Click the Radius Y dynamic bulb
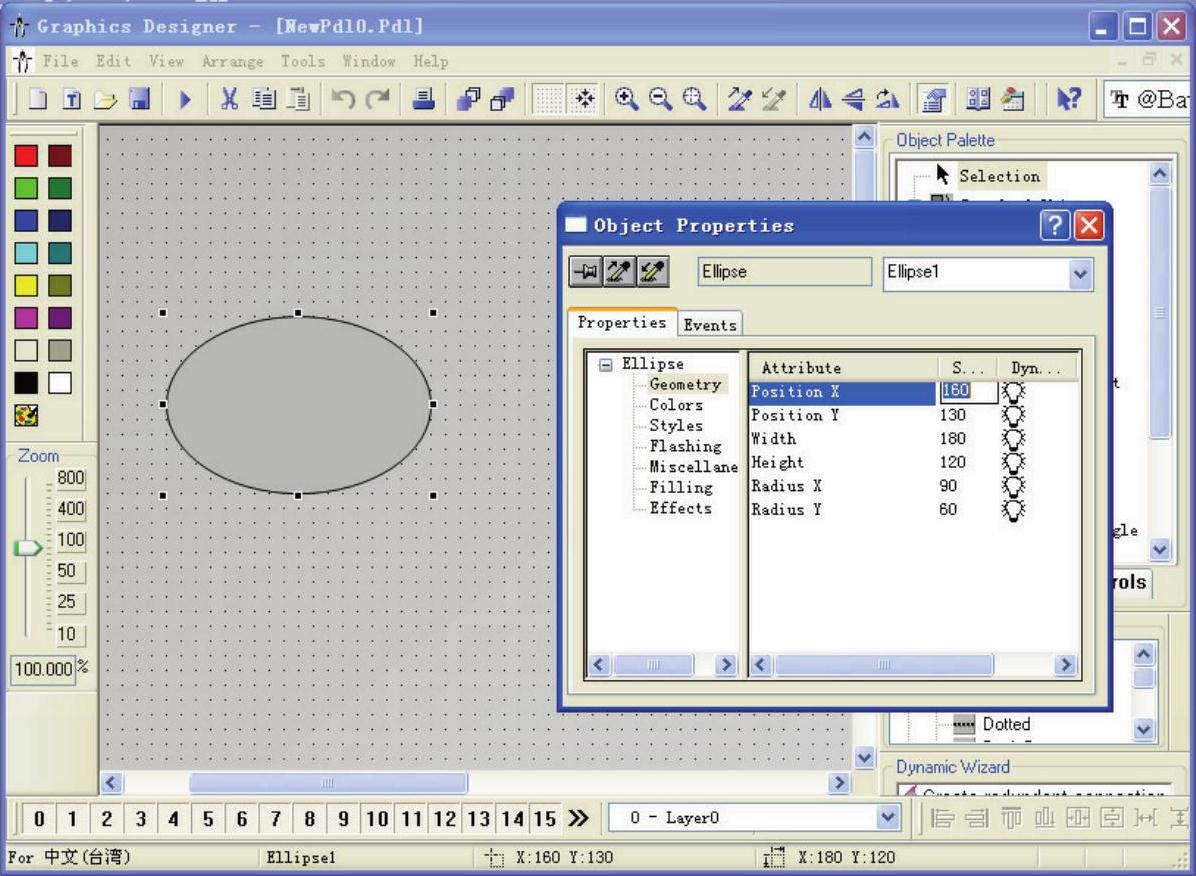This screenshot has height=876, width=1196. coord(1013,510)
